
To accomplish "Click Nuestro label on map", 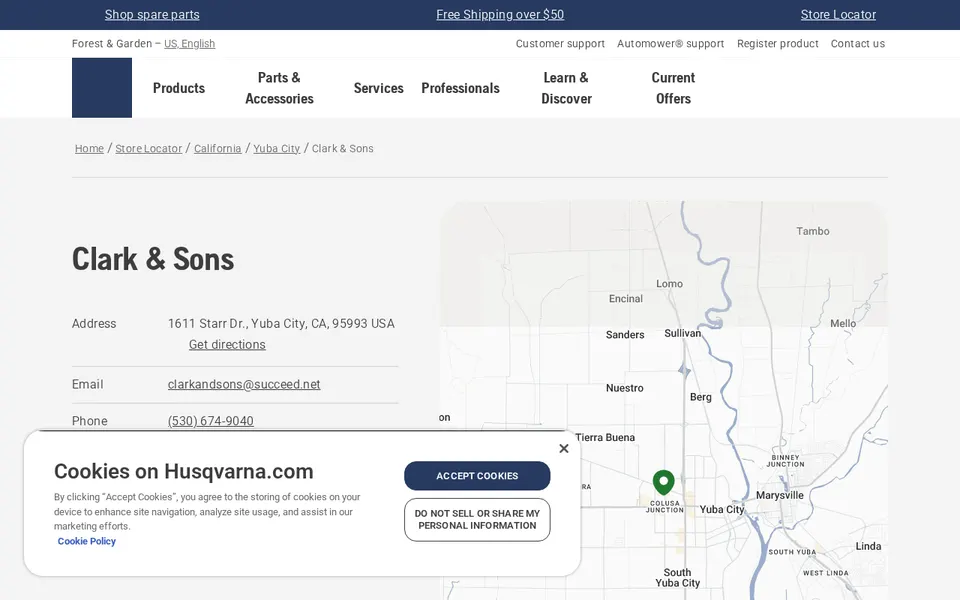I will 624,388.
